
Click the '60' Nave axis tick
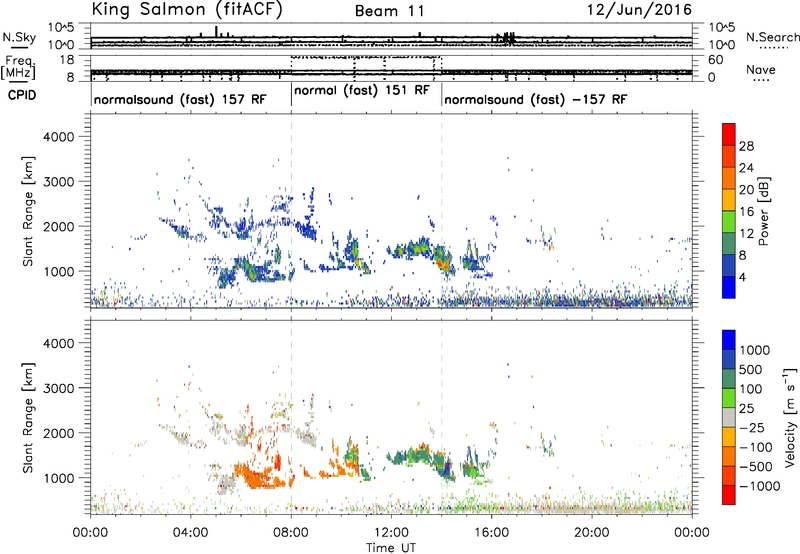pyautogui.click(x=715, y=60)
